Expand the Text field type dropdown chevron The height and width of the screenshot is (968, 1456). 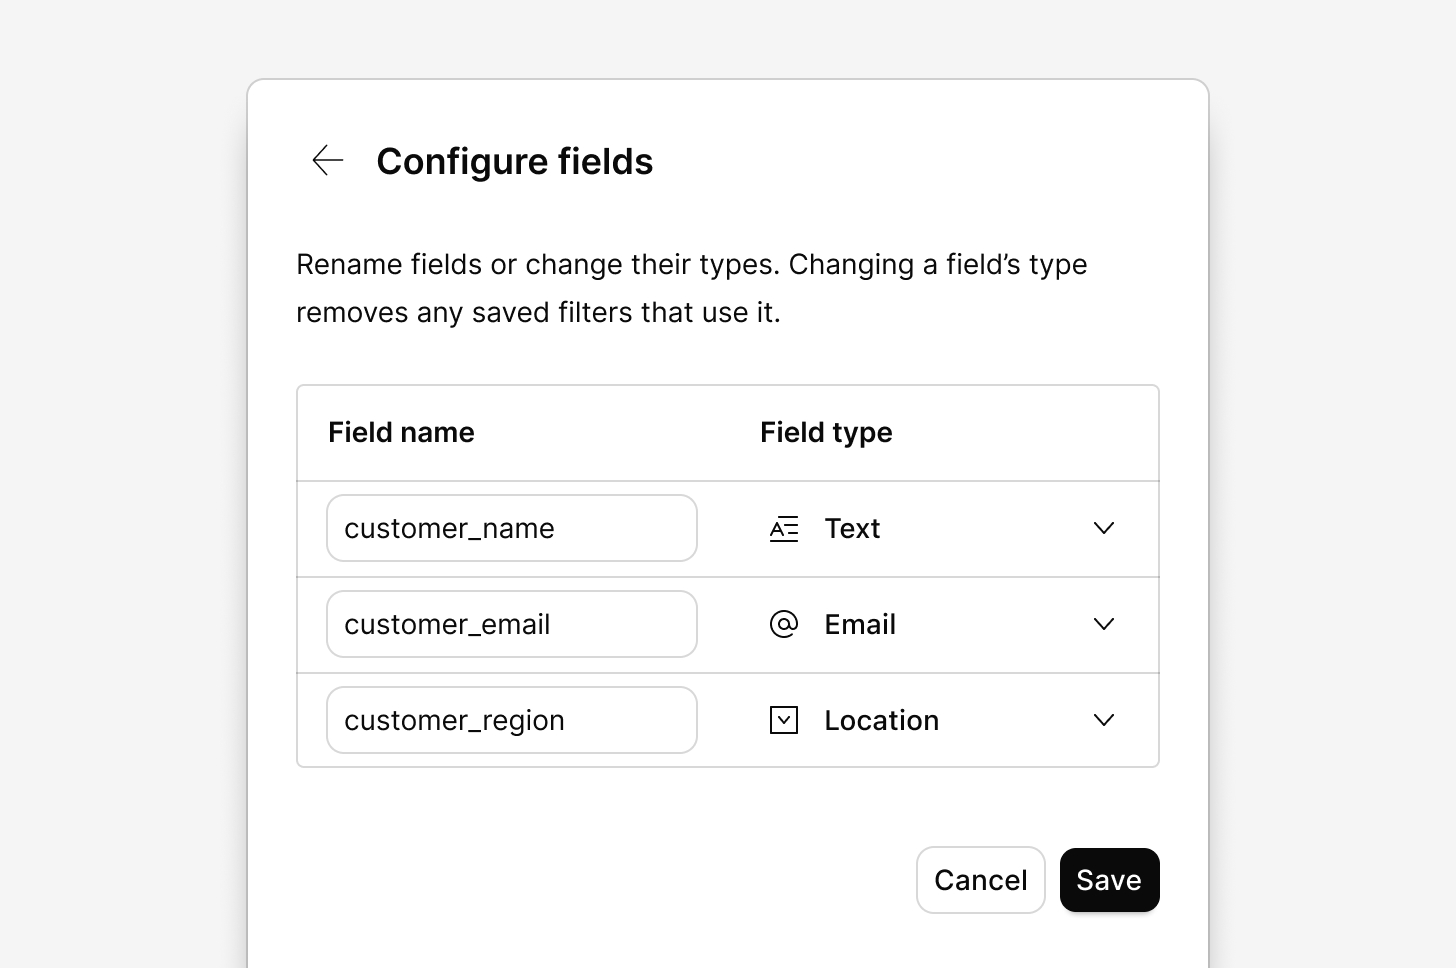point(1104,528)
